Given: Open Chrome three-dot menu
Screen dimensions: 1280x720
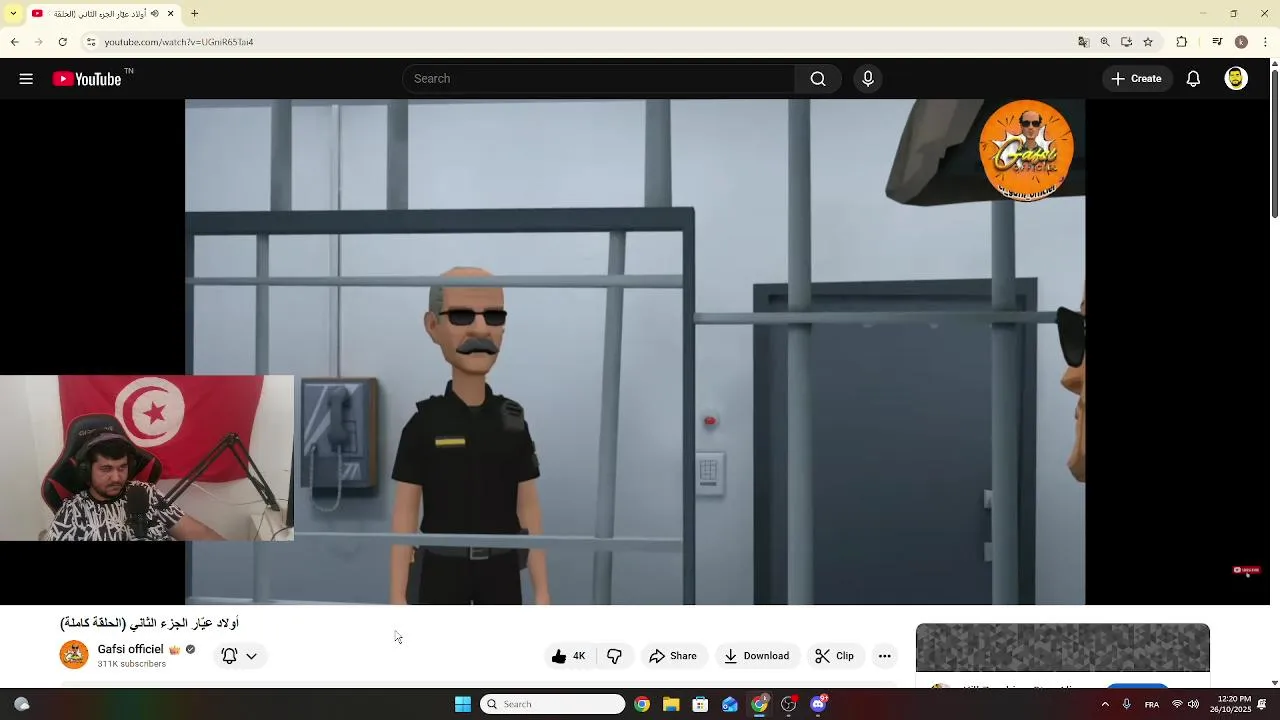Looking at the screenshot, I should point(1266,42).
